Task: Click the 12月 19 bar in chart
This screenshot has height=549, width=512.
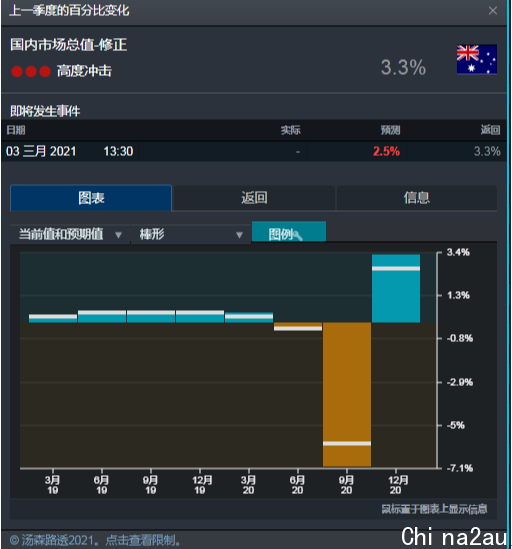Action: (x=200, y=317)
